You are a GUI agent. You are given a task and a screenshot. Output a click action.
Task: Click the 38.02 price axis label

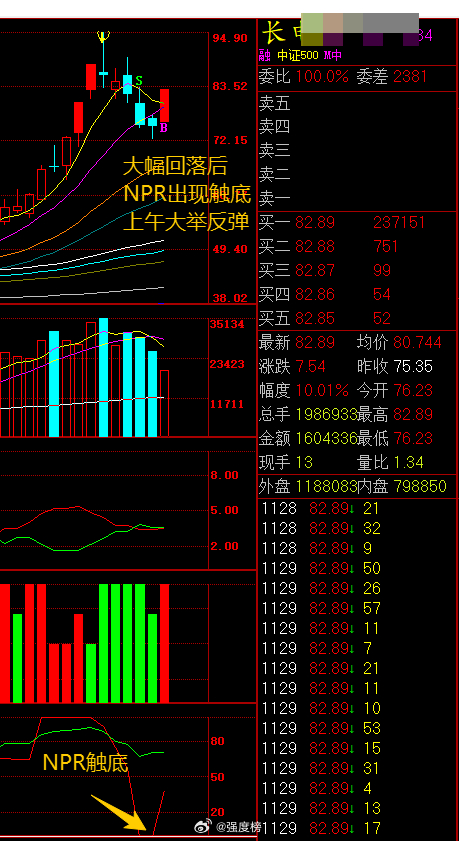[x=230, y=298]
